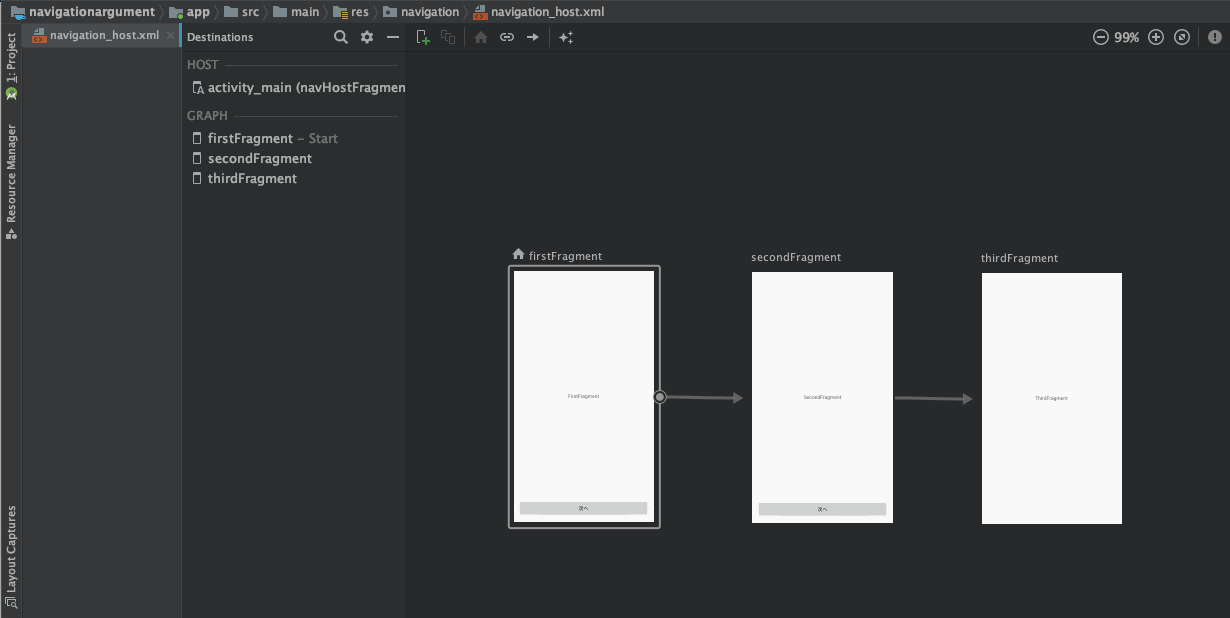Select the action arrow from firstFragment to secondFragment

point(706,398)
